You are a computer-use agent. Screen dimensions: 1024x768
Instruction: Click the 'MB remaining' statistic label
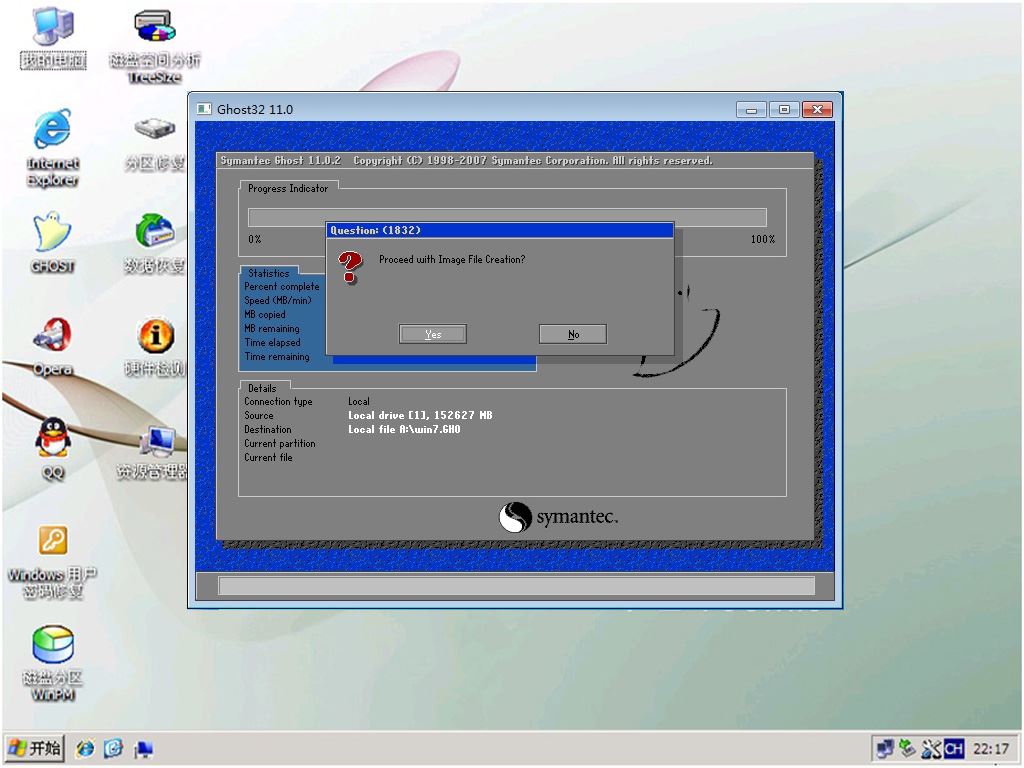click(272, 328)
